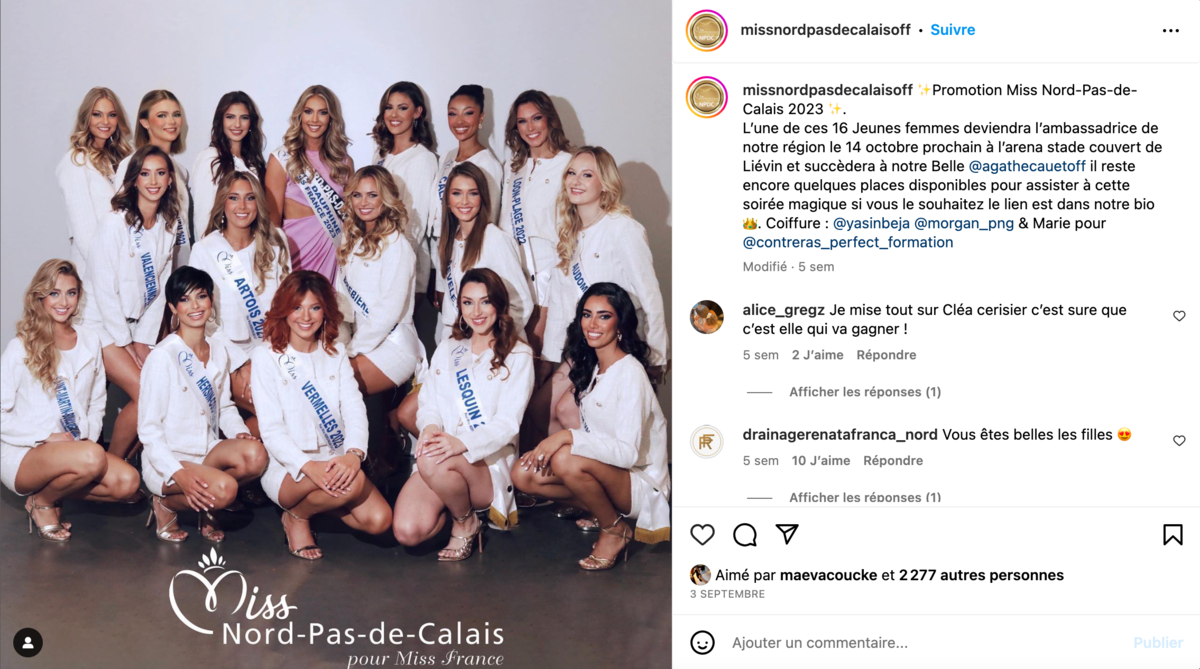Open @contreras_perfect_formation mention link
The height and width of the screenshot is (669, 1200).
[x=848, y=242]
